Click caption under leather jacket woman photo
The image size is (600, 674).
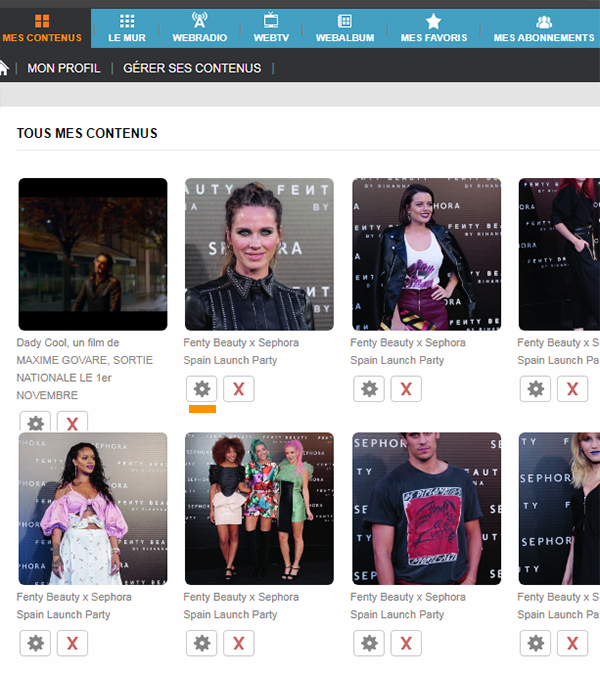[x=408, y=351]
